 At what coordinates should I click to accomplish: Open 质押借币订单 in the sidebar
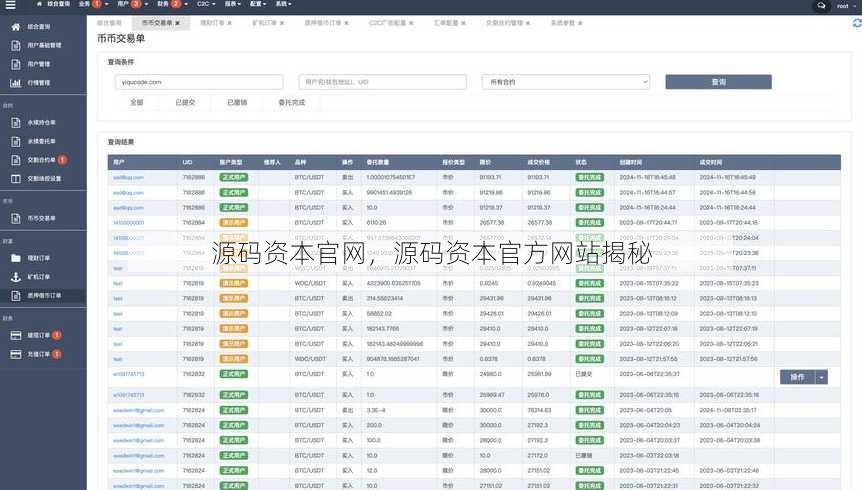(44, 295)
